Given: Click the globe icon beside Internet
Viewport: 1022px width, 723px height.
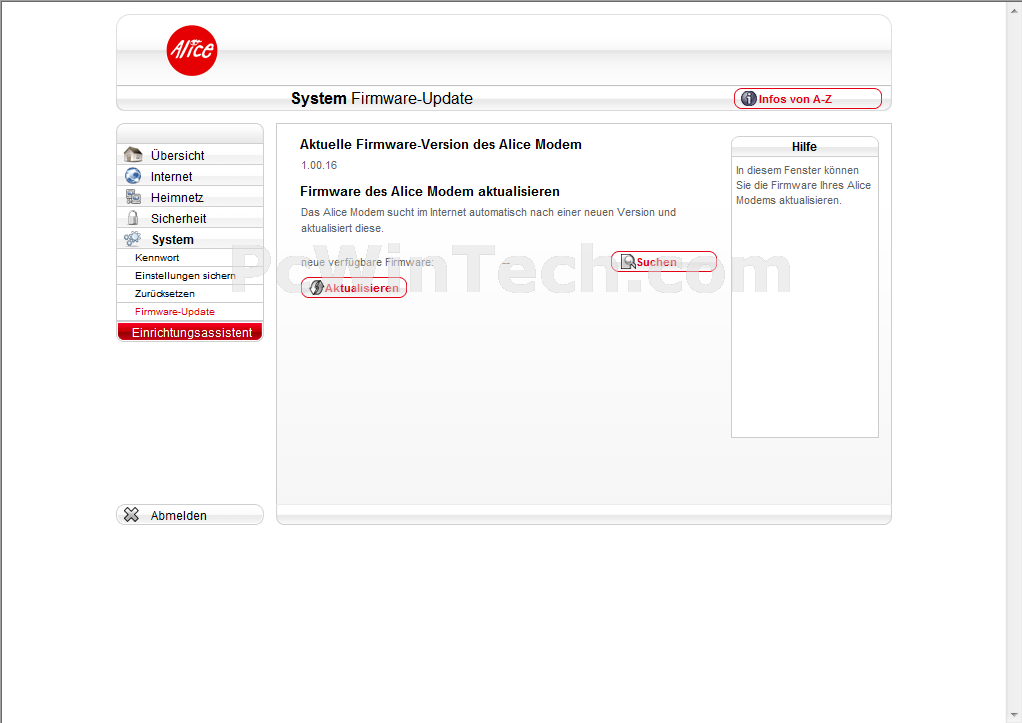Looking at the screenshot, I should [x=133, y=176].
